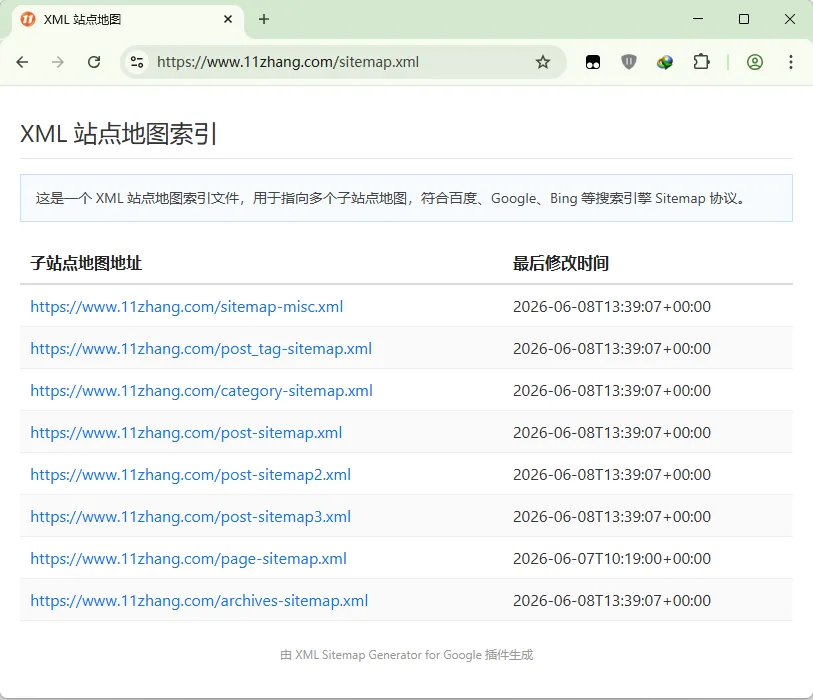Click the post-sitemap.xml row modified timestamp
813x700 pixels.
pos(612,432)
